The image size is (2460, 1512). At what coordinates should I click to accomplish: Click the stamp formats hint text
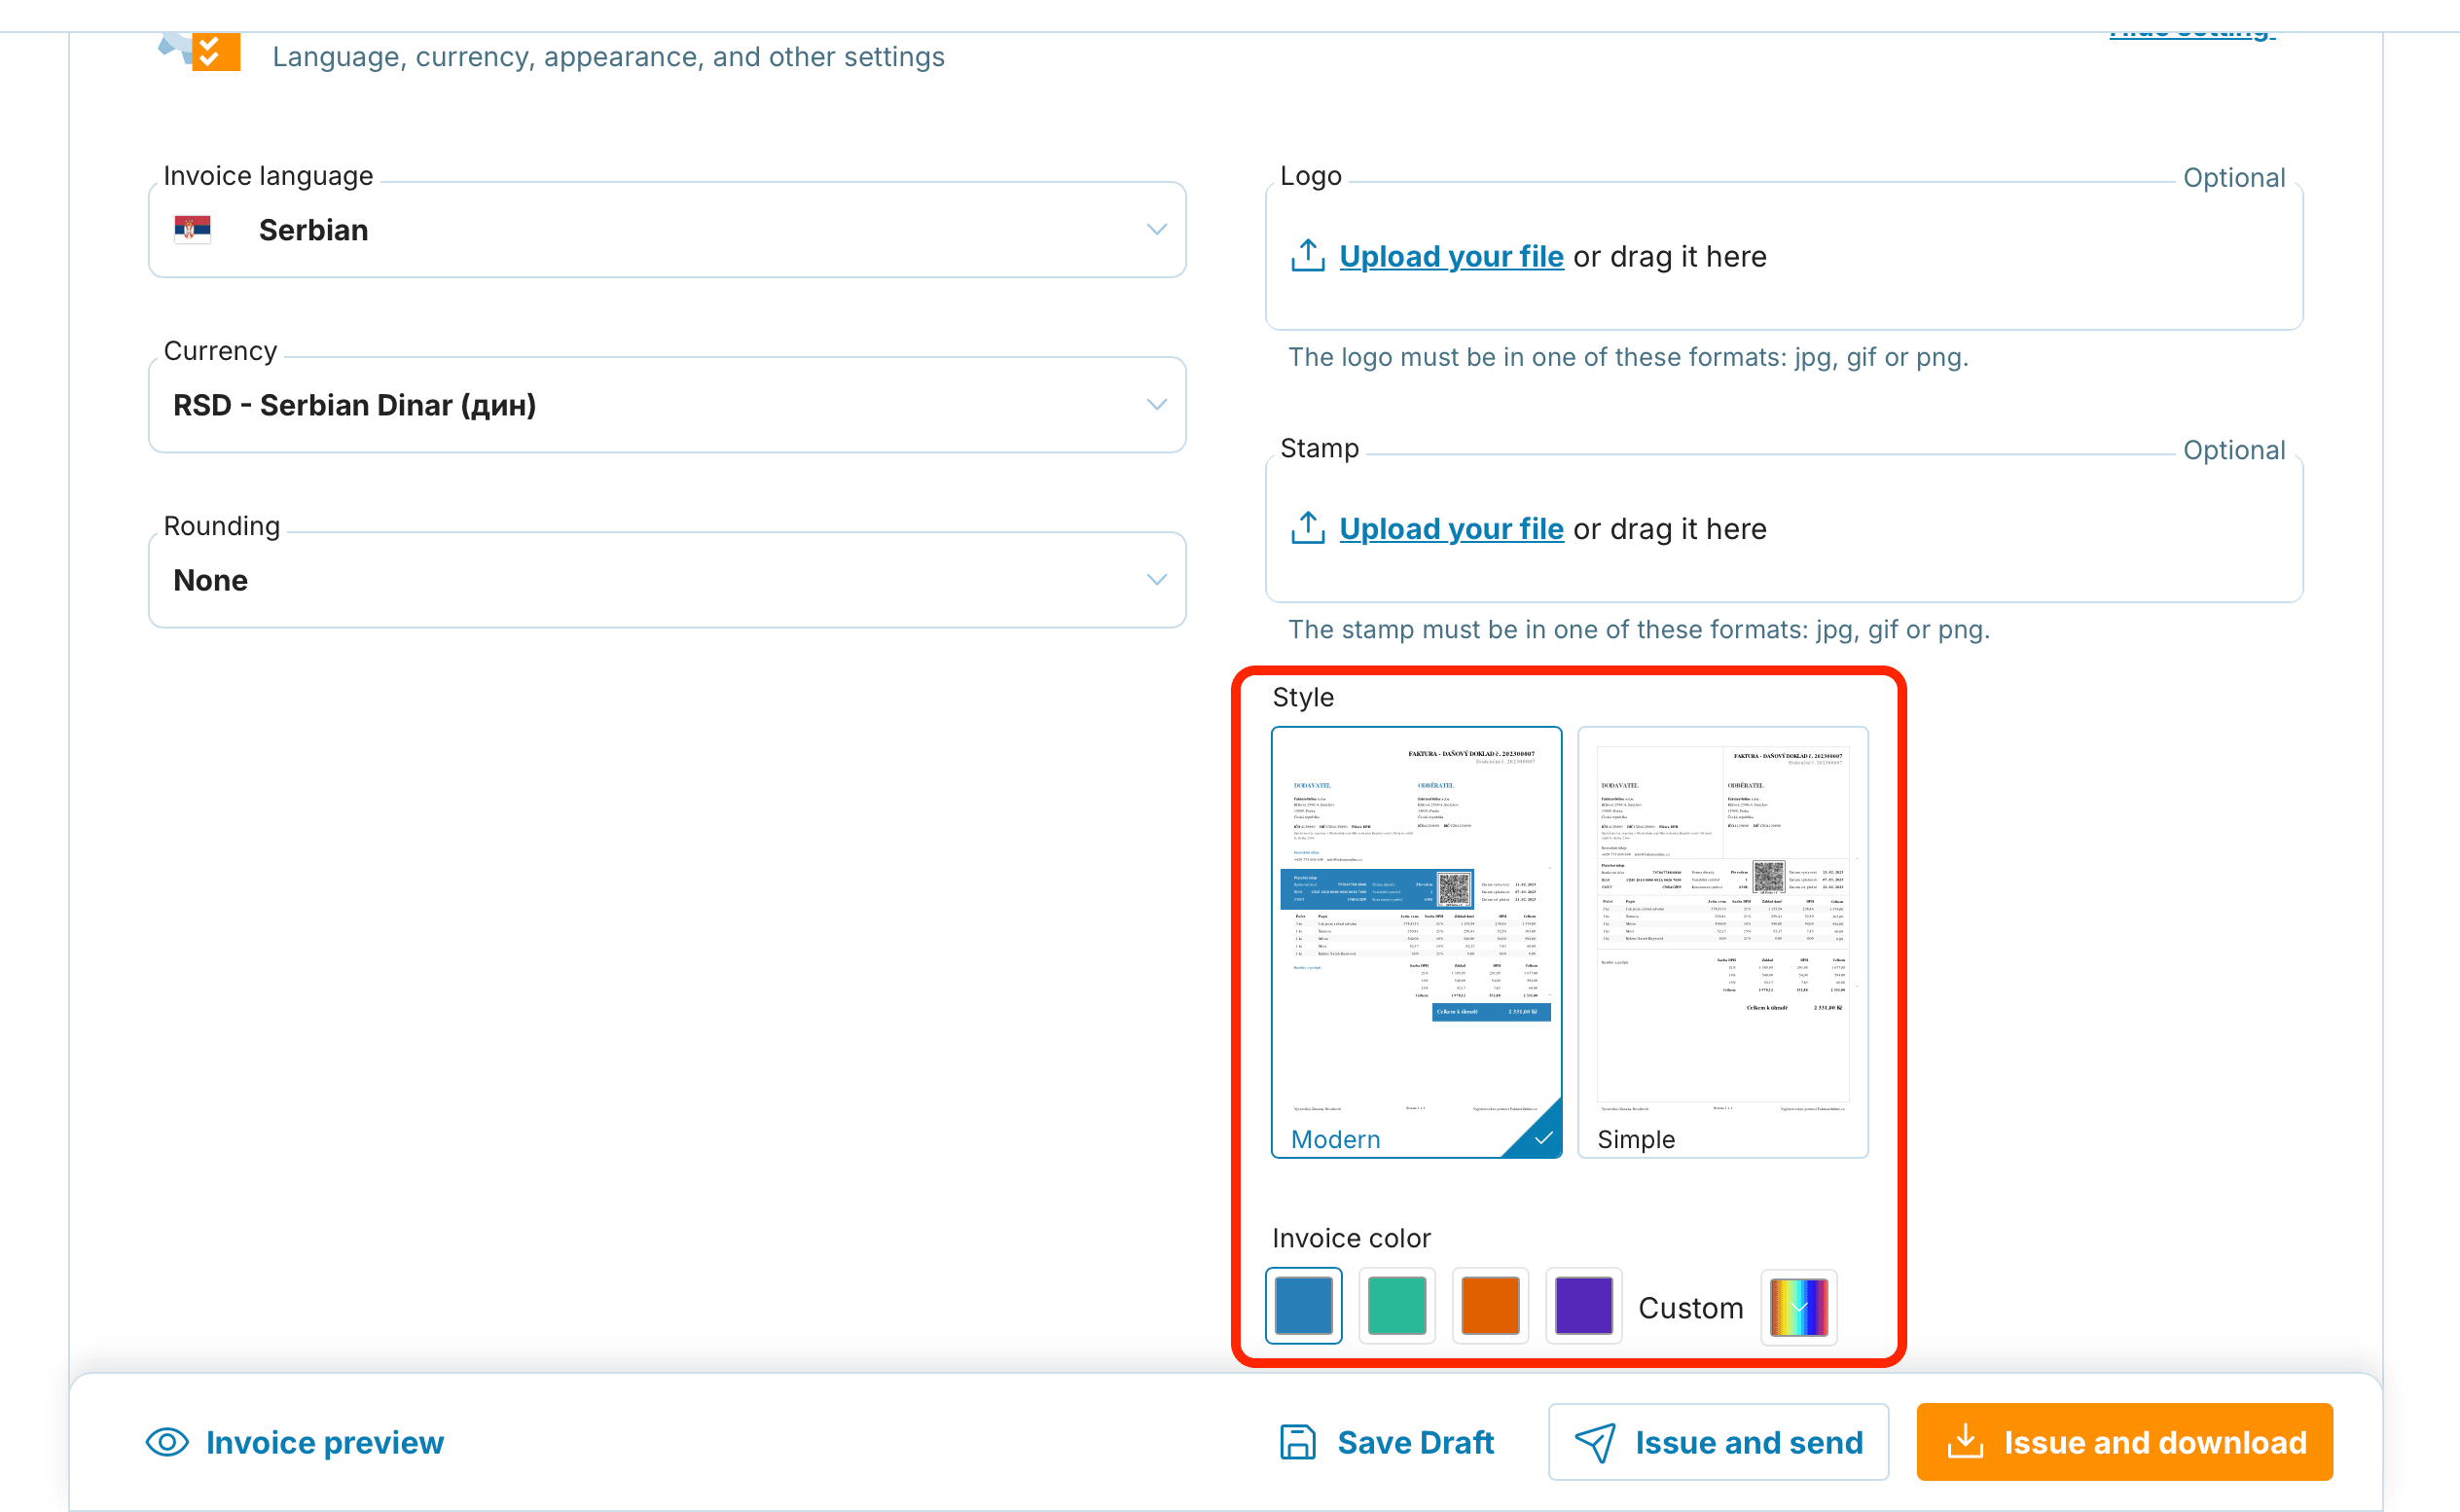(1639, 629)
